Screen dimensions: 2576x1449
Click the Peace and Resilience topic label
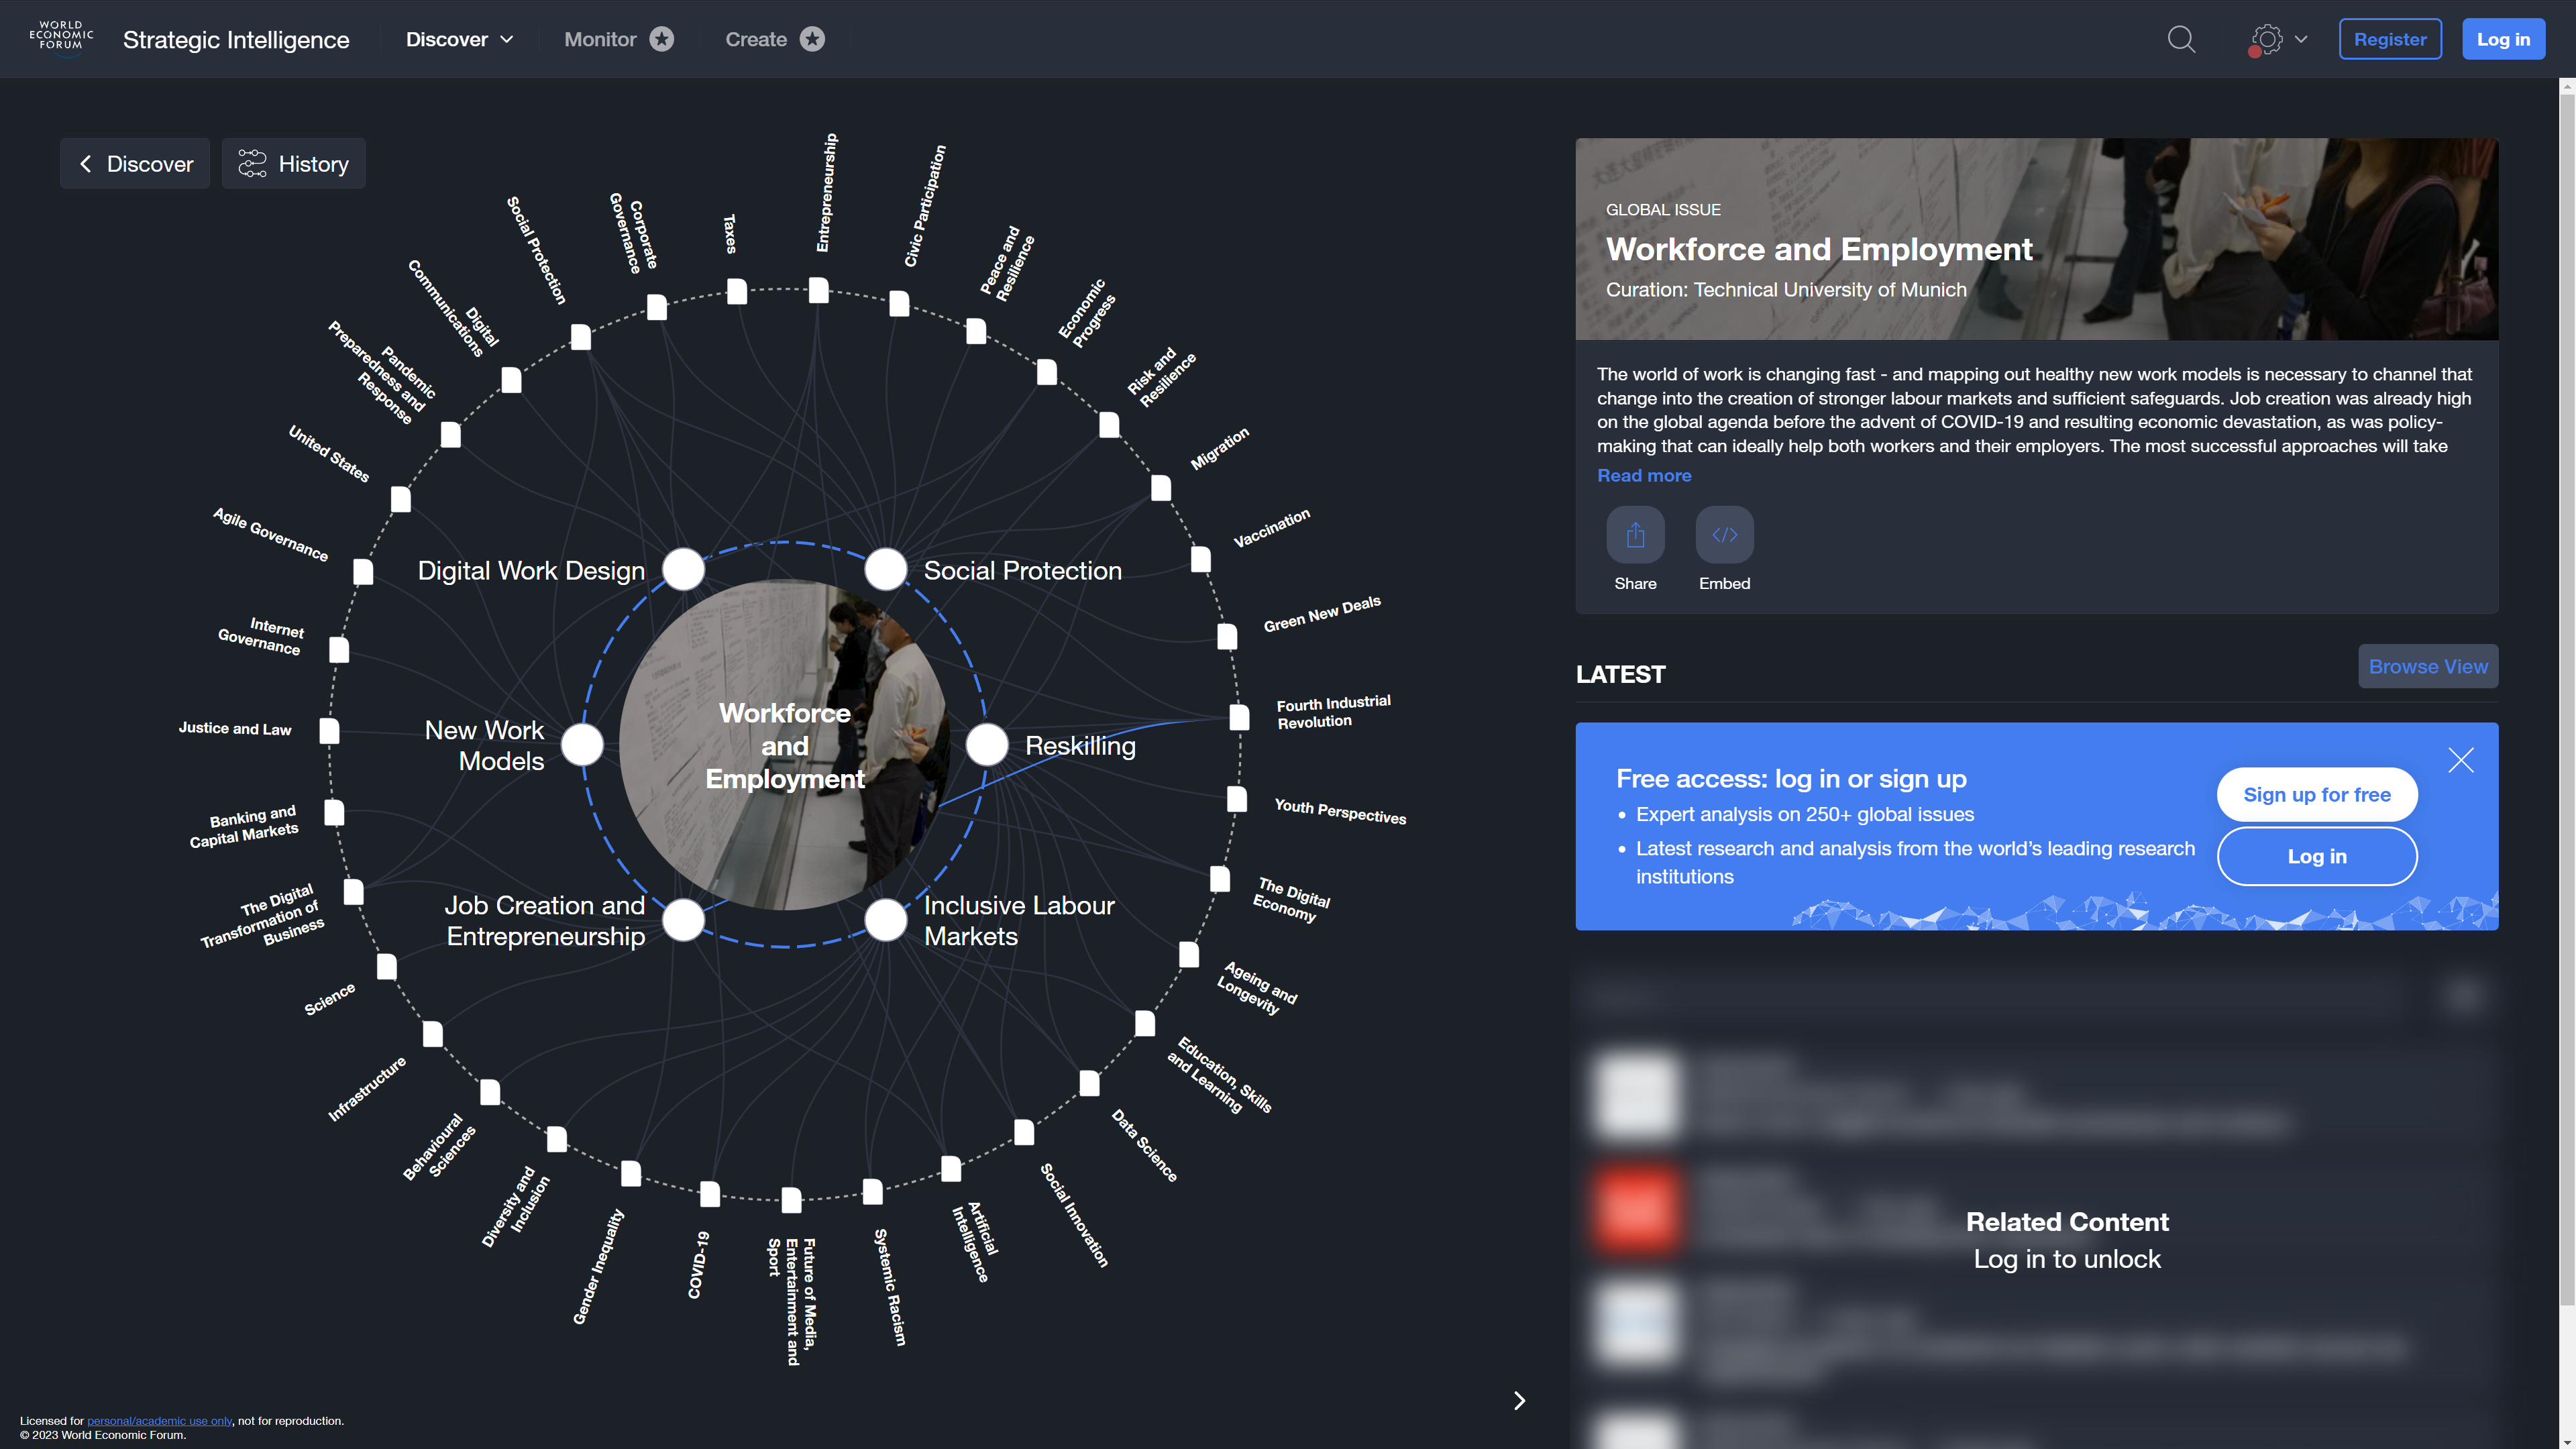click(x=1007, y=263)
